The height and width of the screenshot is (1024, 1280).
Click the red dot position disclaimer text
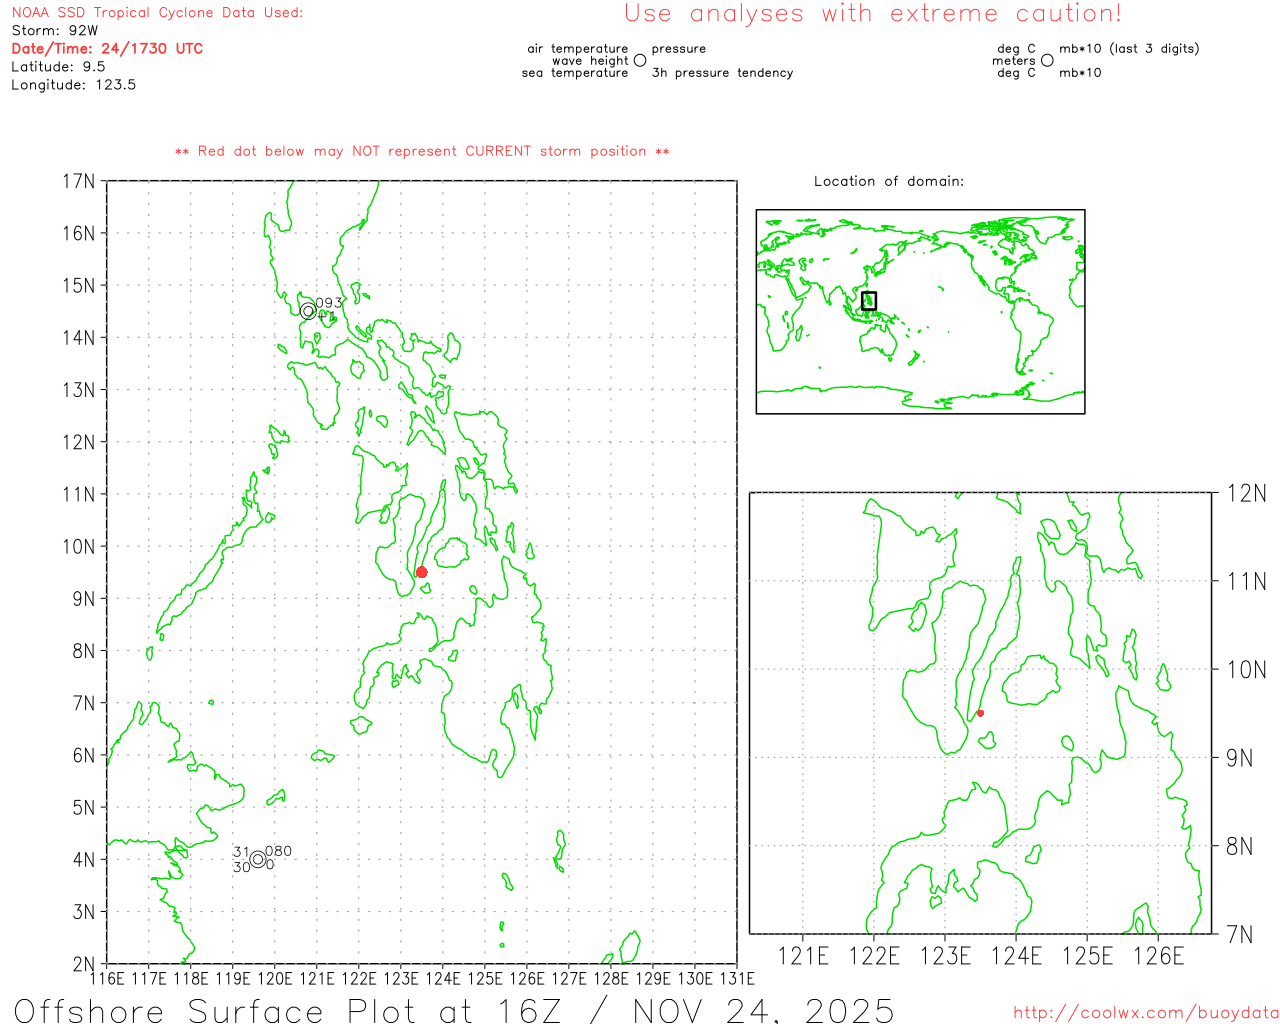tap(422, 152)
